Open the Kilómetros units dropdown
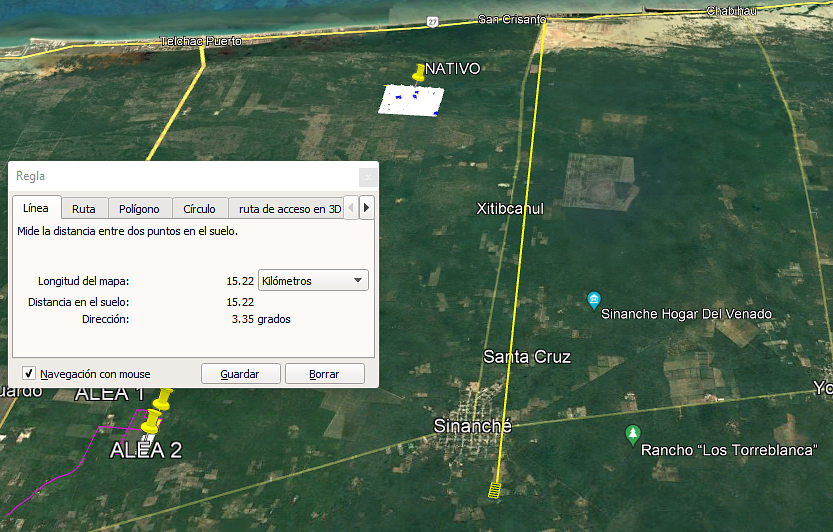The image size is (833, 532). coord(313,281)
